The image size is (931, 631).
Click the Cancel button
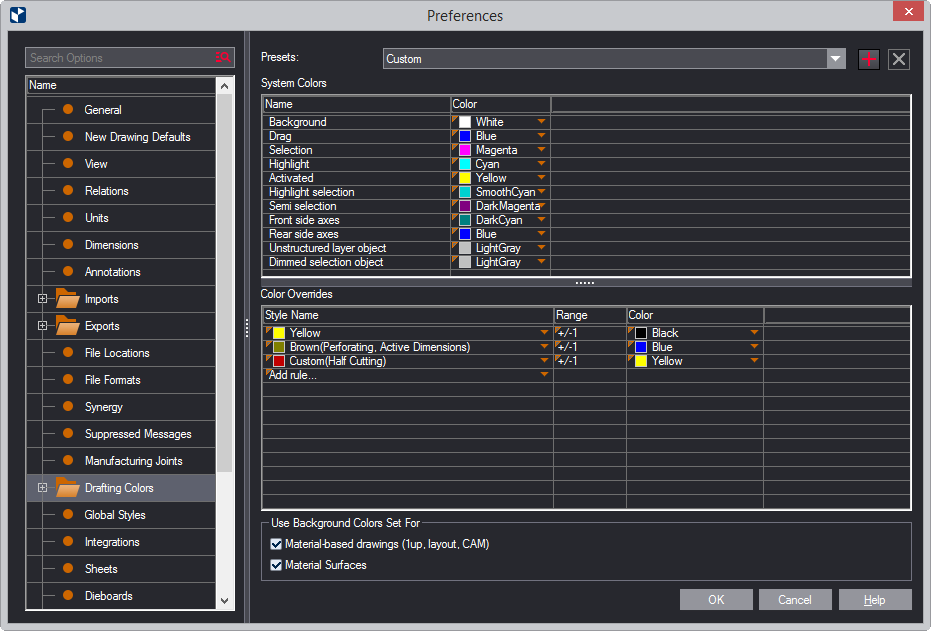pos(795,600)
